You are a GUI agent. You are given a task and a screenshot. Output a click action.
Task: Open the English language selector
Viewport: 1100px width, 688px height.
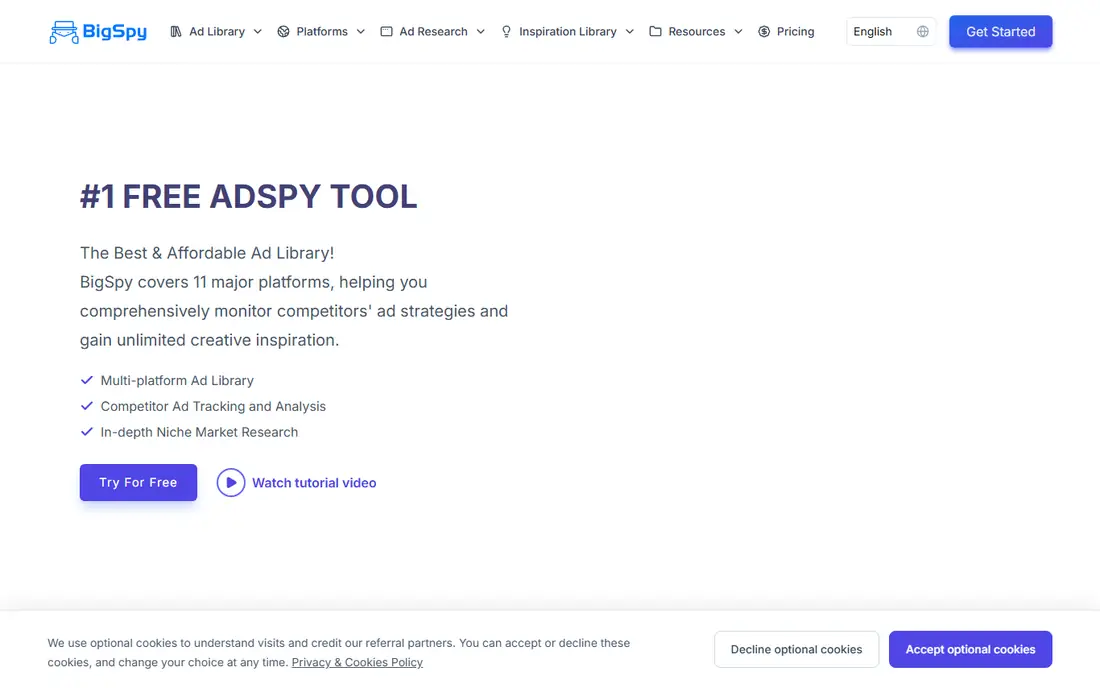(x=891, y=32)
